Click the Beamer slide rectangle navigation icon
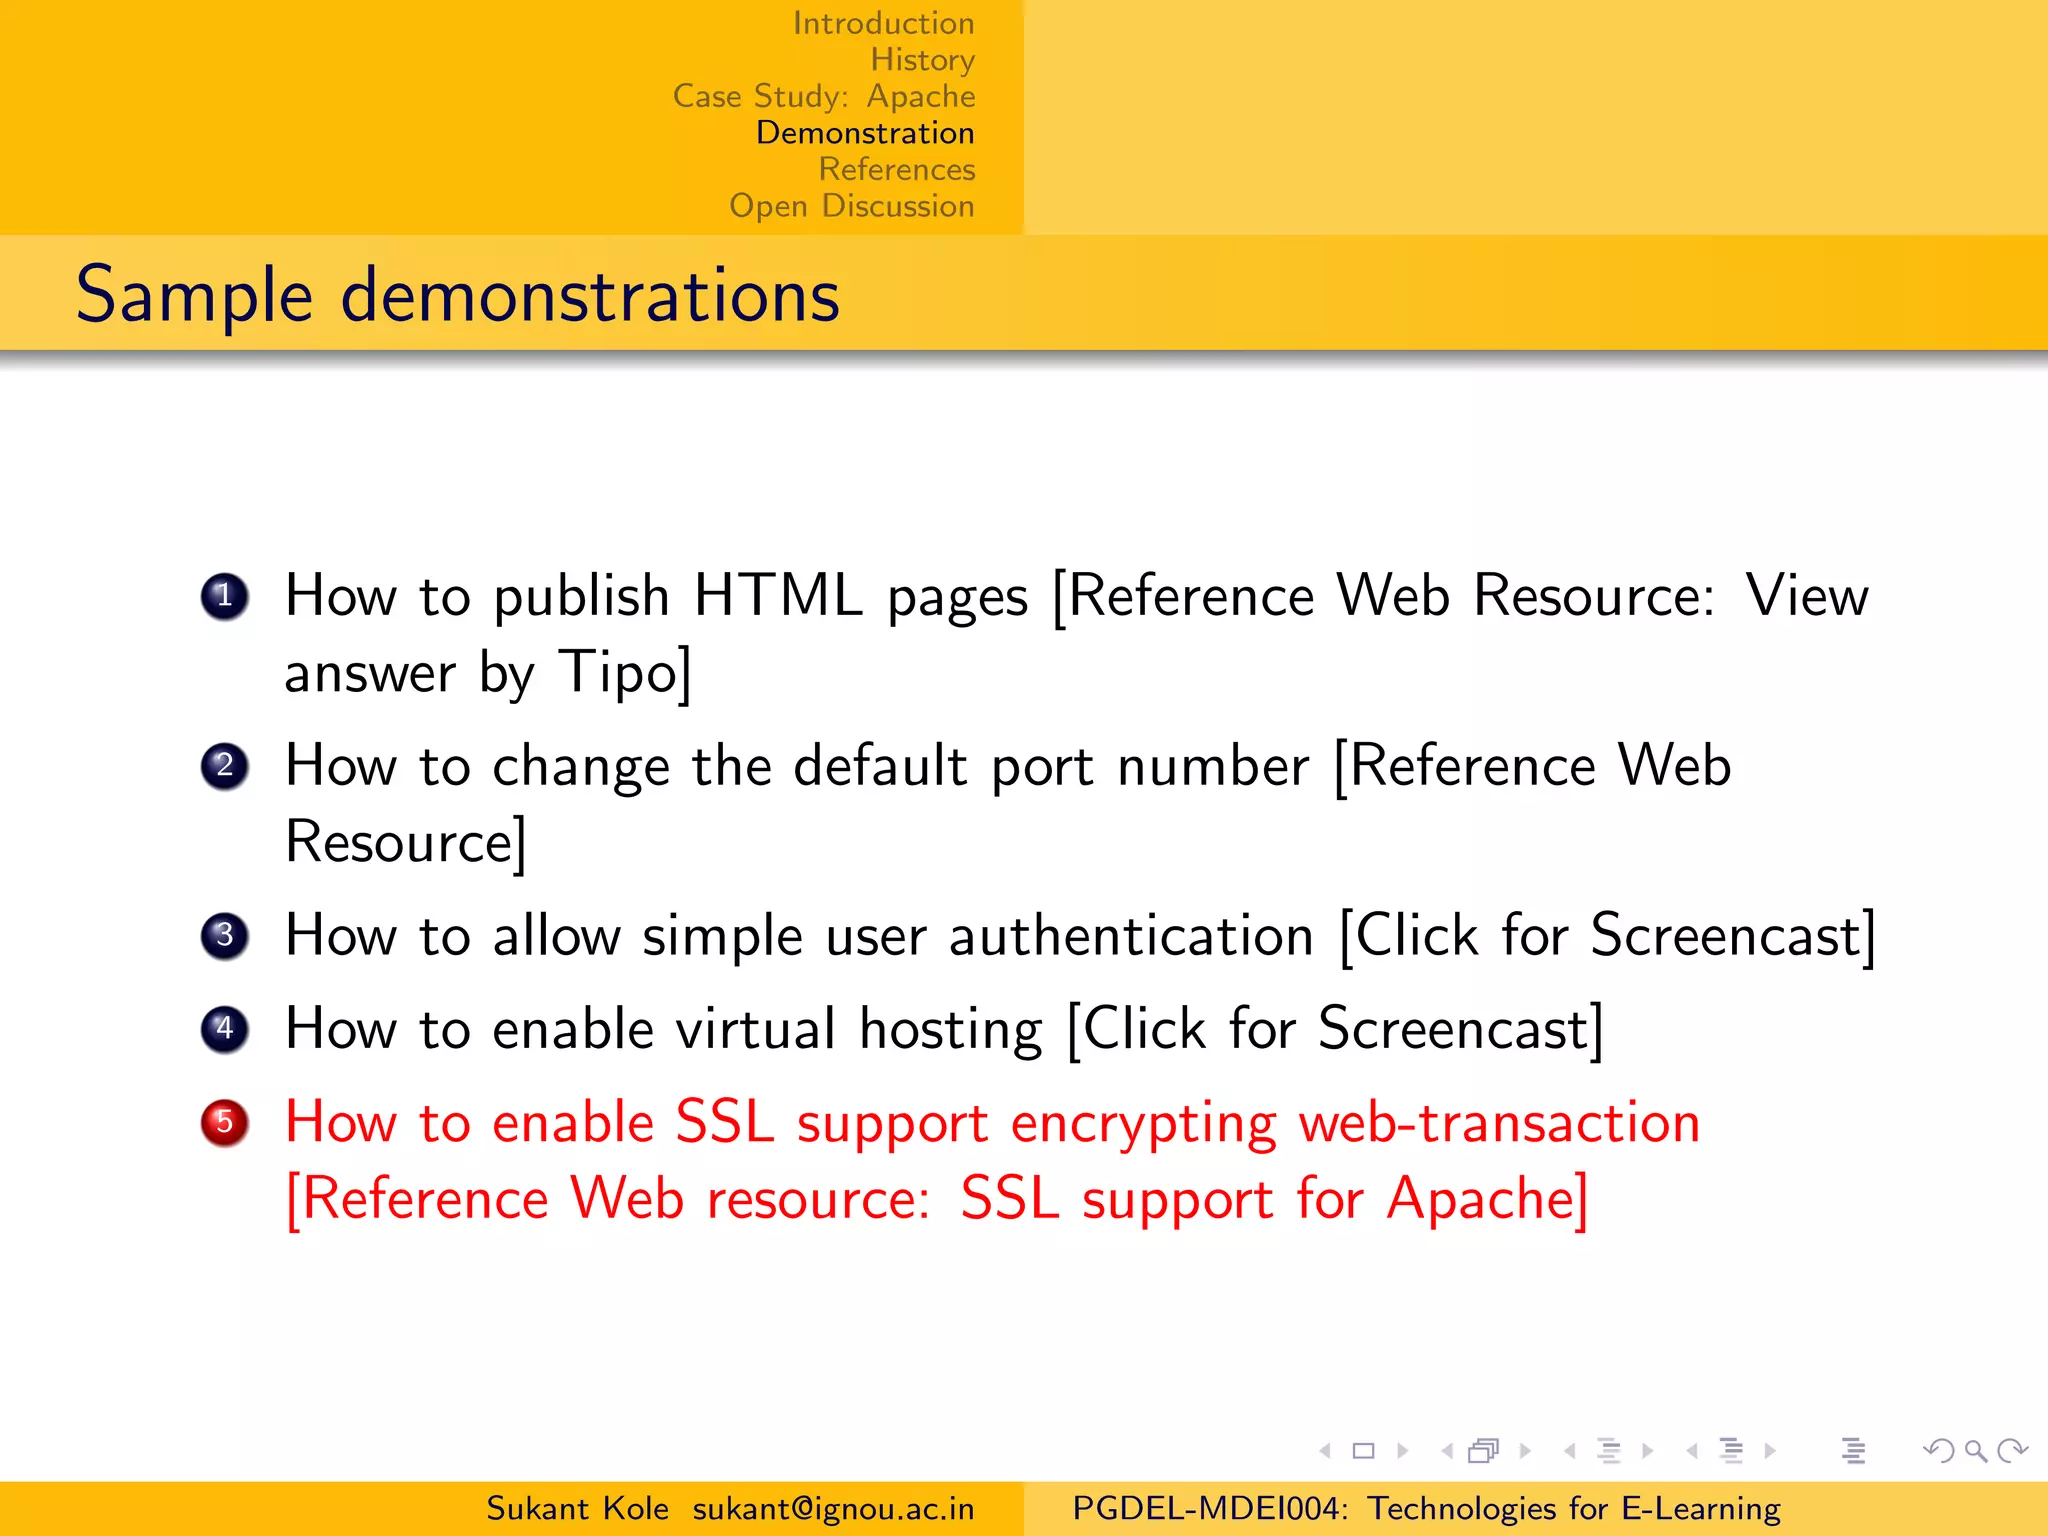This screenshot has width=2048, height=1536. (1363, 1450)
